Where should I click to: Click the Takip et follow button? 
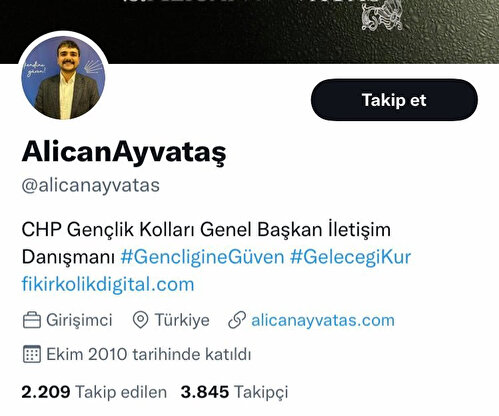tap(394, 100)
